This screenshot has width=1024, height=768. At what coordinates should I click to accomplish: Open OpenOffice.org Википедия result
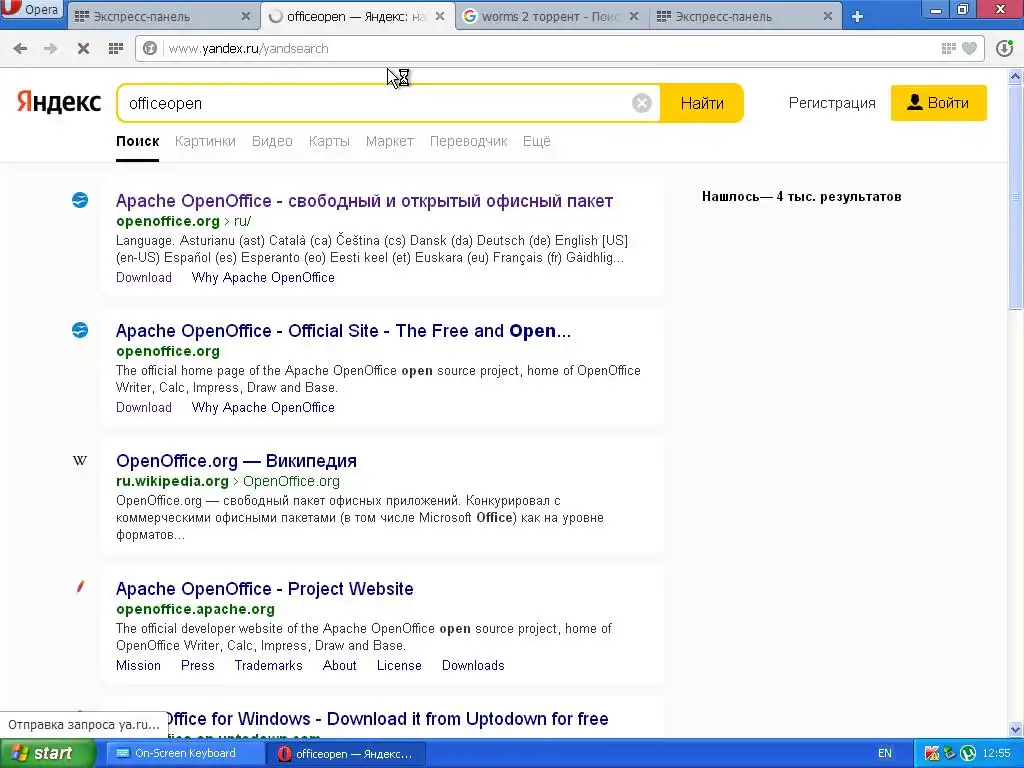click(x=236, y=460)
